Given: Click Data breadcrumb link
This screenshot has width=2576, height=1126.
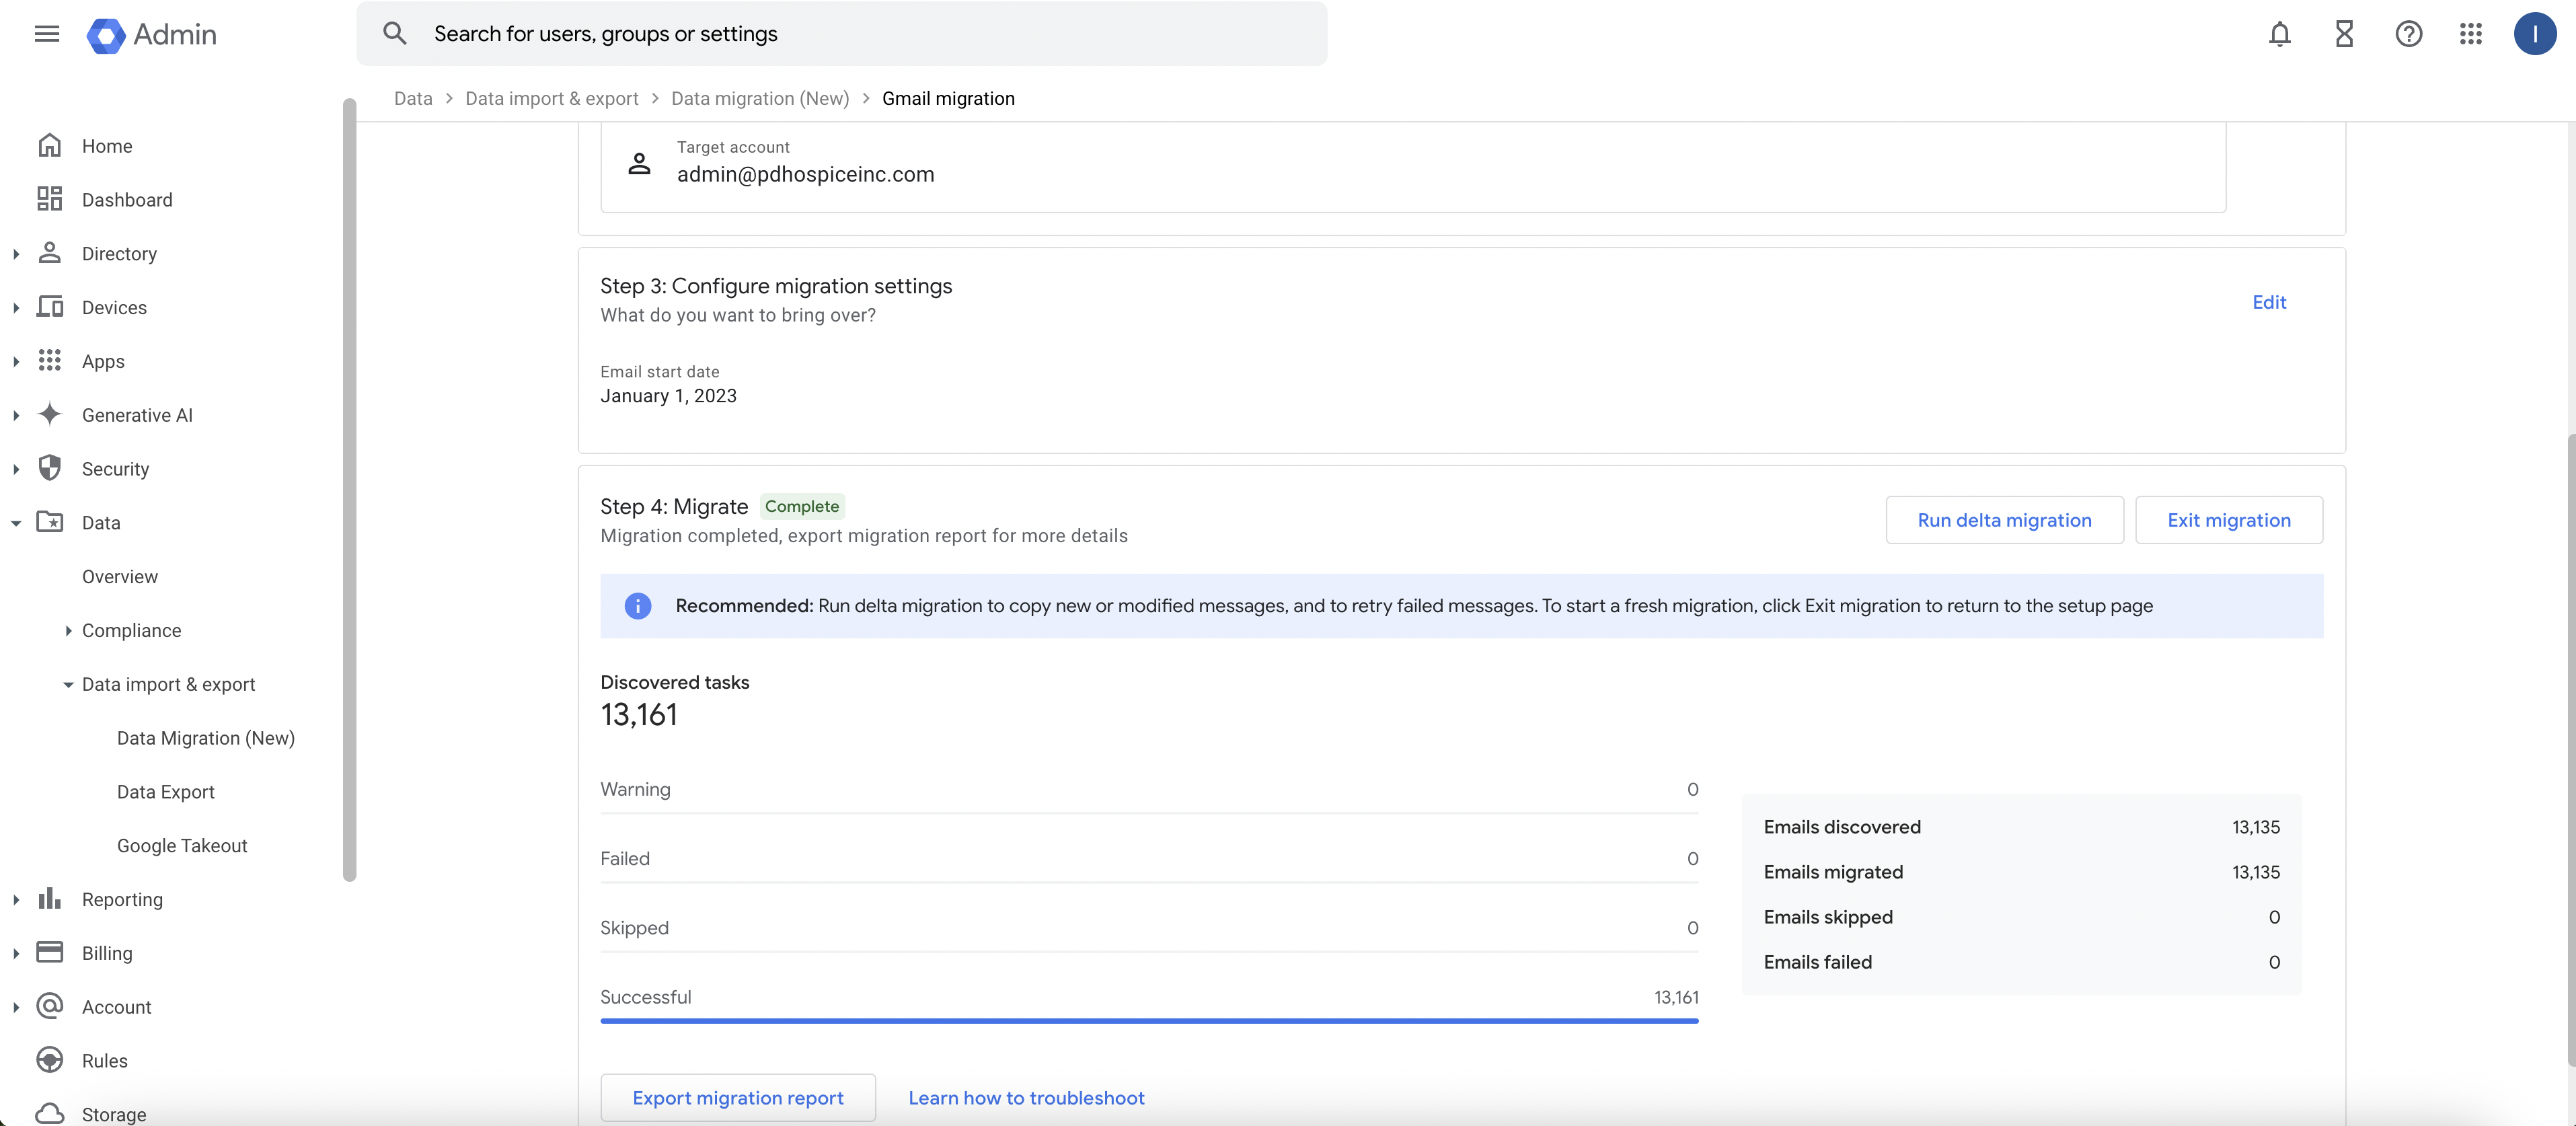Looking at the screenshot, I should [x=413, y=98].
